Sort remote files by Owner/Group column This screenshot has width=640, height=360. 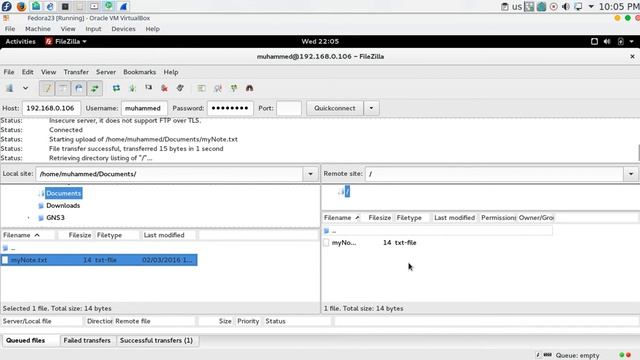point(536,218)
